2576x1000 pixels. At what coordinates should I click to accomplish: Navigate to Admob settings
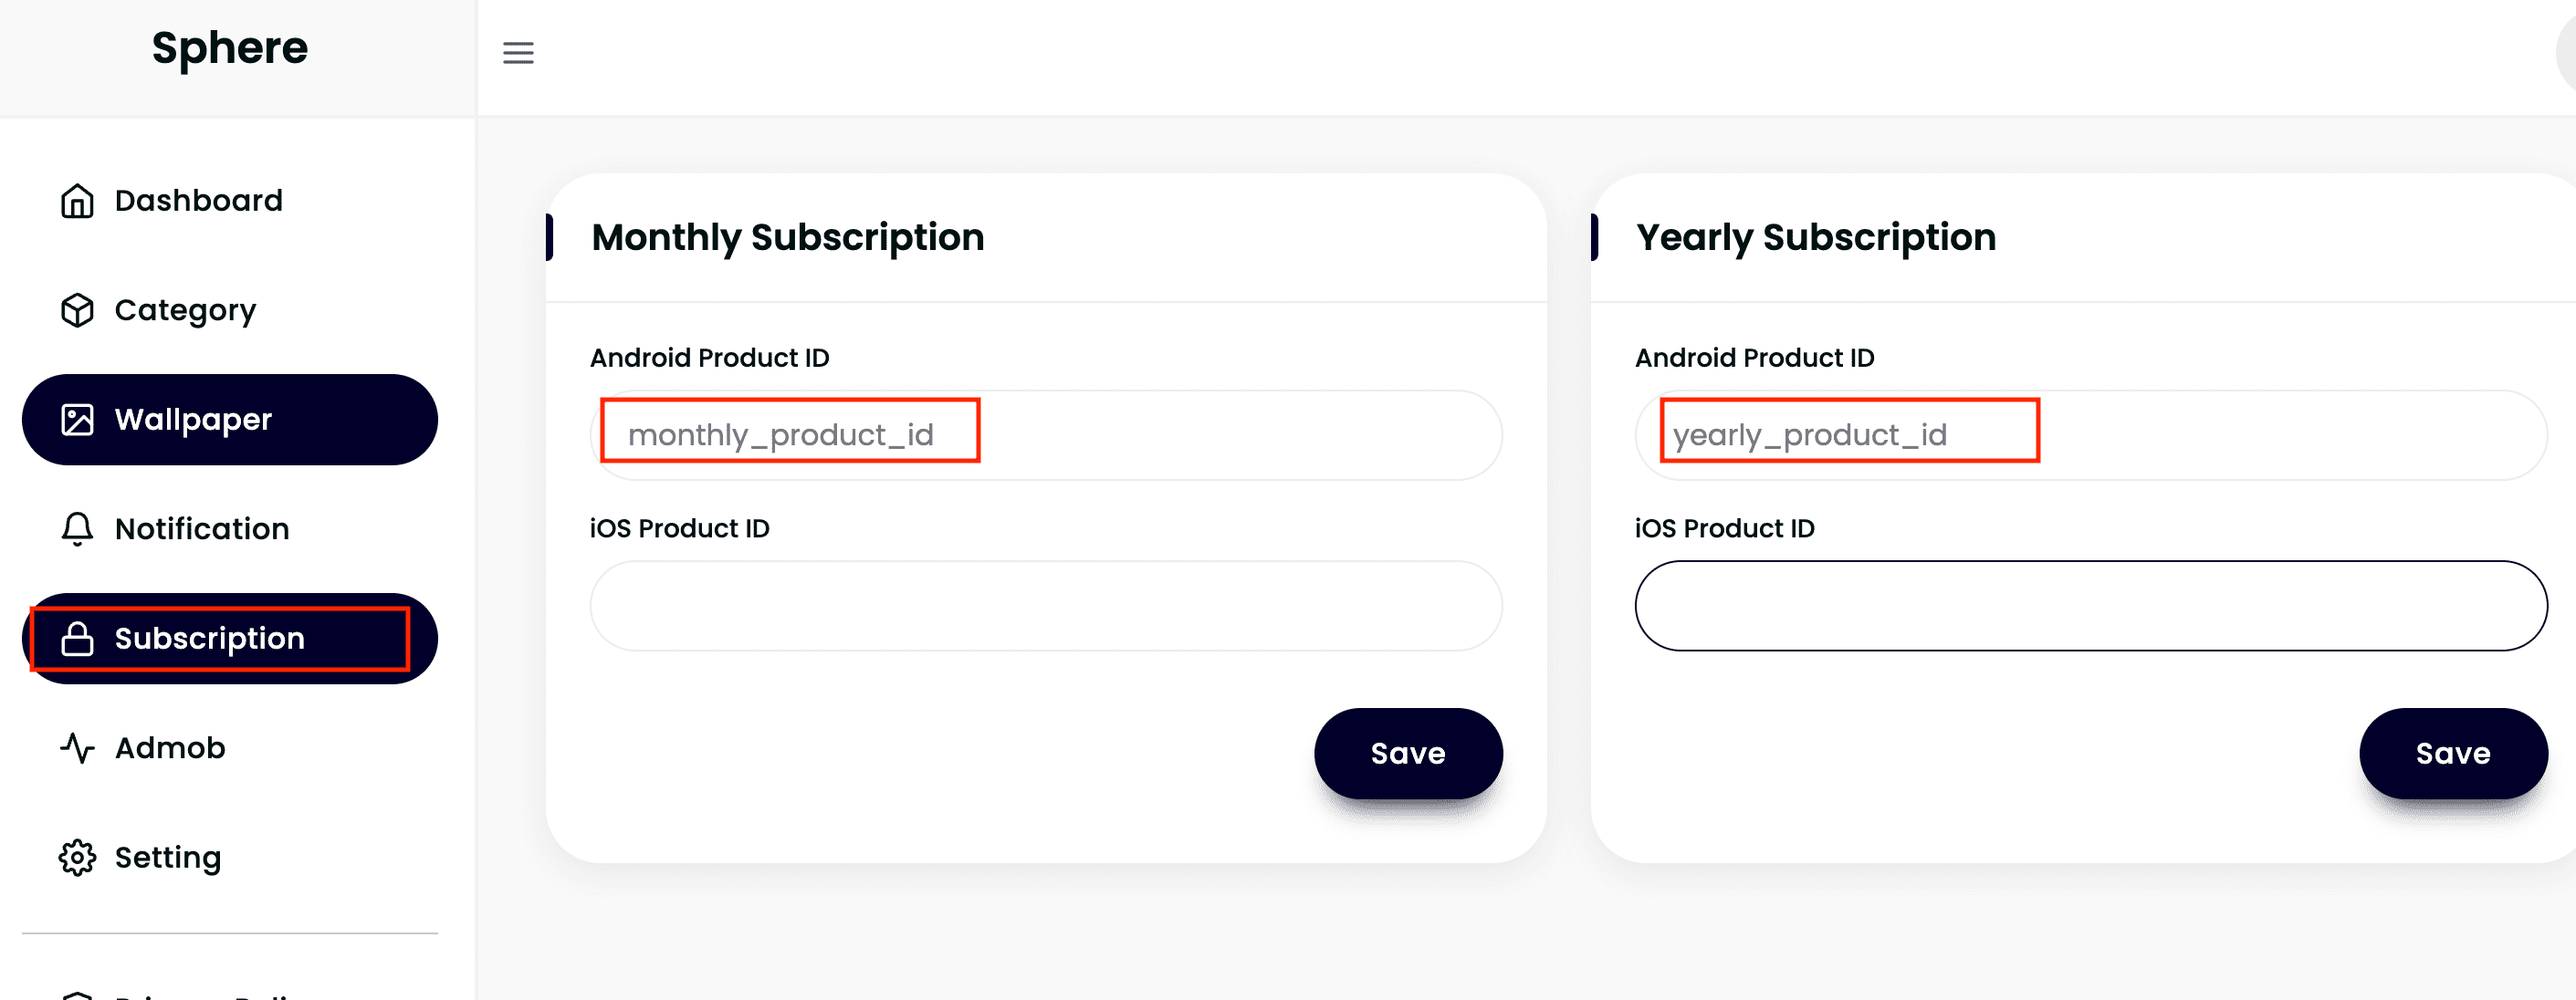tap(170, 748)
